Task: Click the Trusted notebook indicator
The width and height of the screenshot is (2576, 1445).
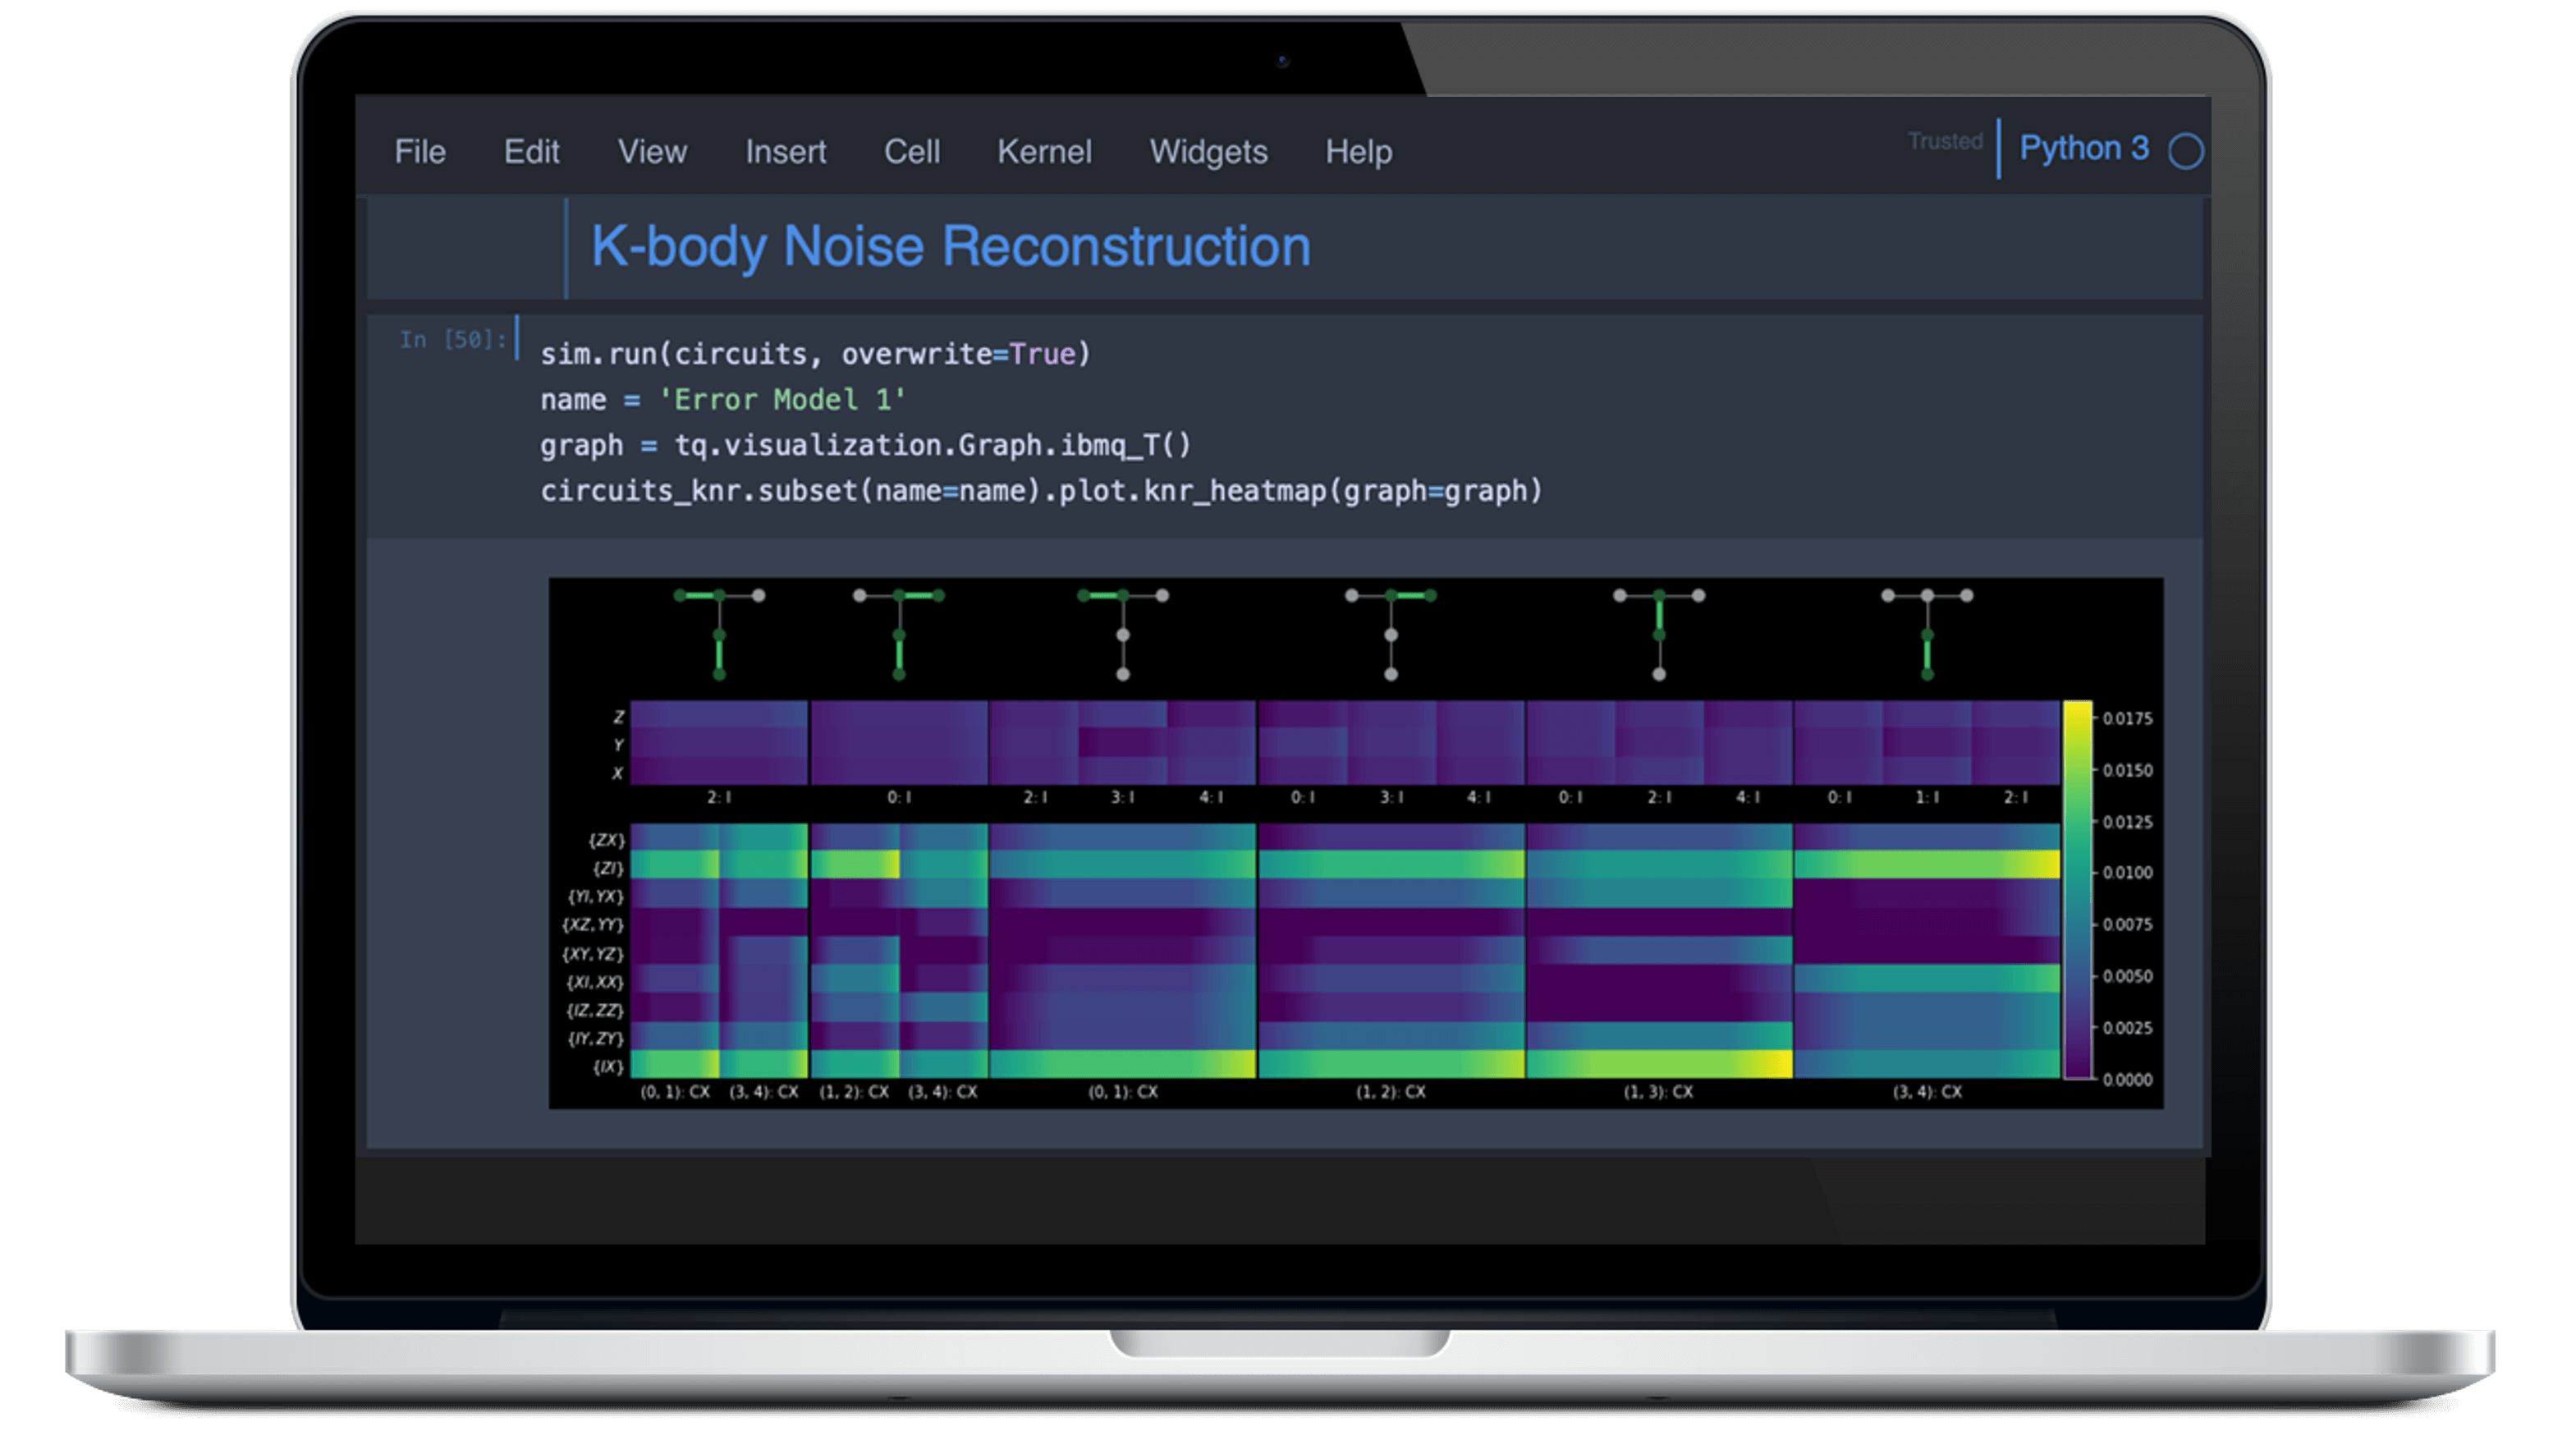Action: click(x=1944, y=141)
